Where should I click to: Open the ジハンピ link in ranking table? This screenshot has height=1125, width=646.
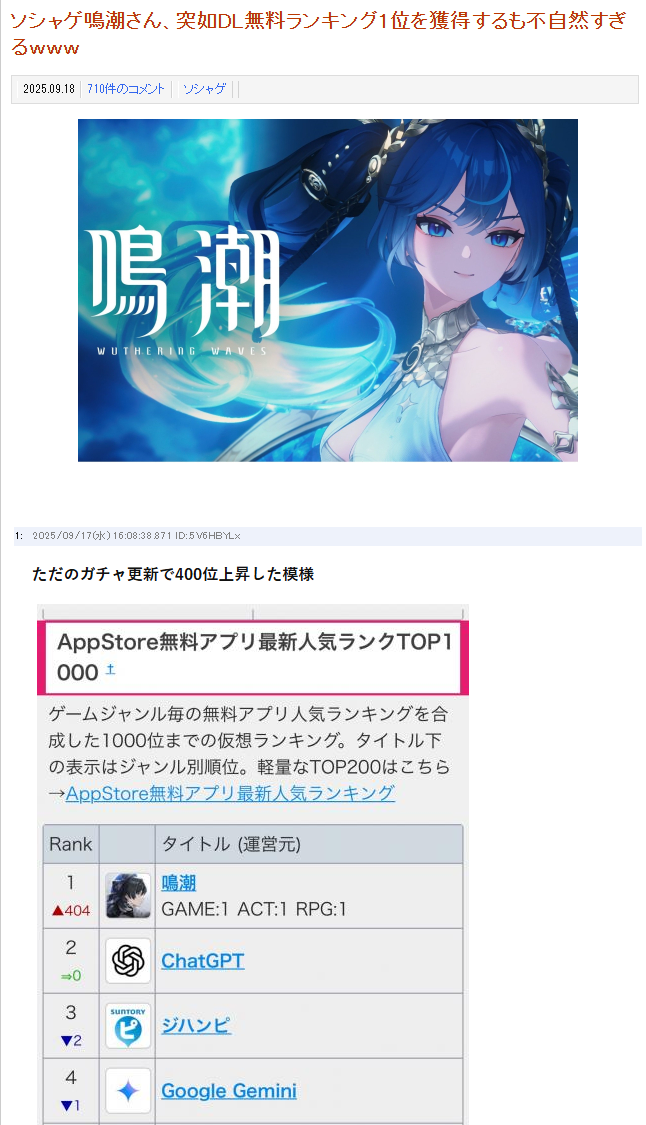196,1025
